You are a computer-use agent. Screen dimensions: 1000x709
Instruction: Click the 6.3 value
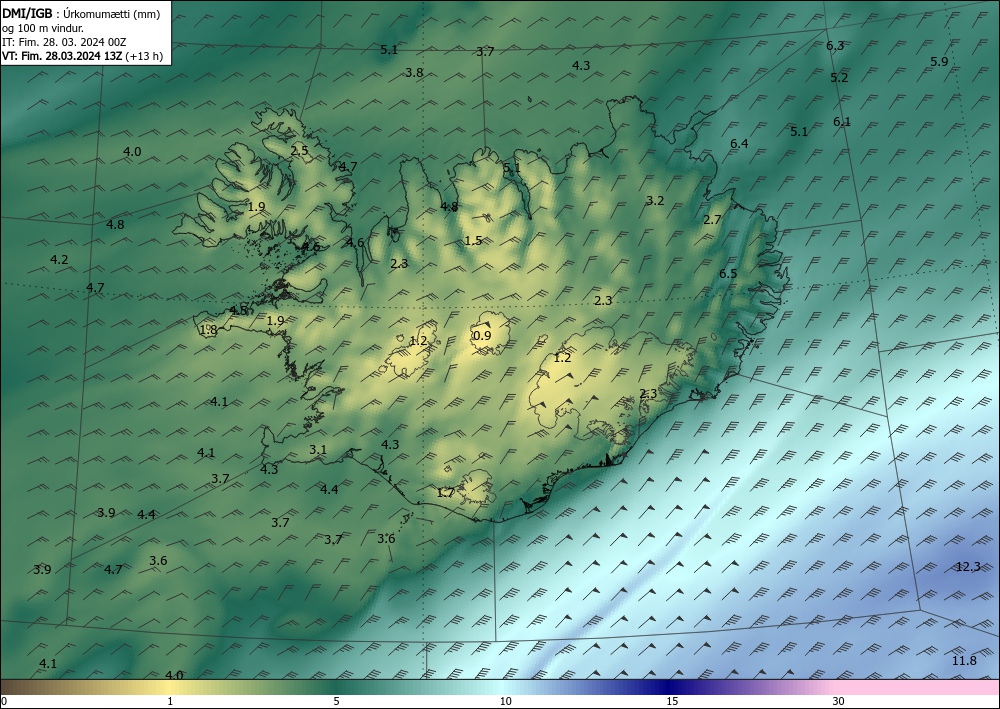click(x=835, y=46)
